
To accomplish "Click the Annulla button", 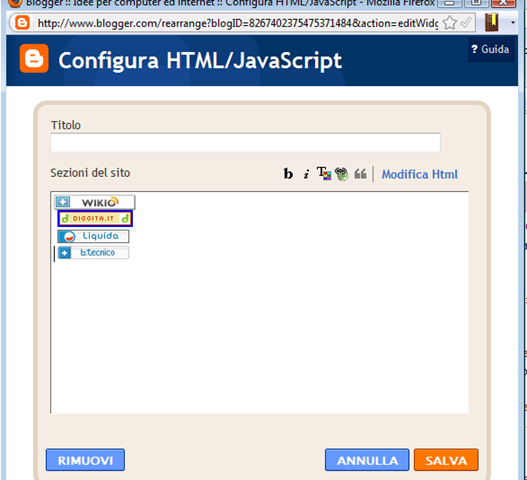I will click(x=367, y=460).
